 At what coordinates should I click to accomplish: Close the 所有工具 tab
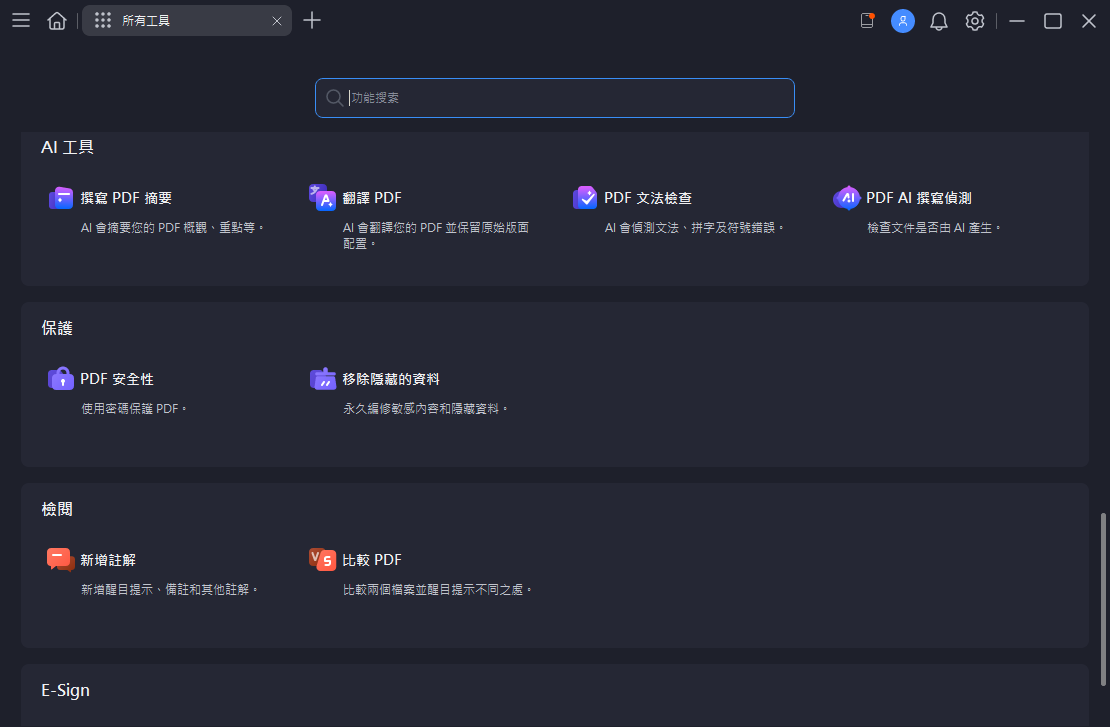[277, 21]
